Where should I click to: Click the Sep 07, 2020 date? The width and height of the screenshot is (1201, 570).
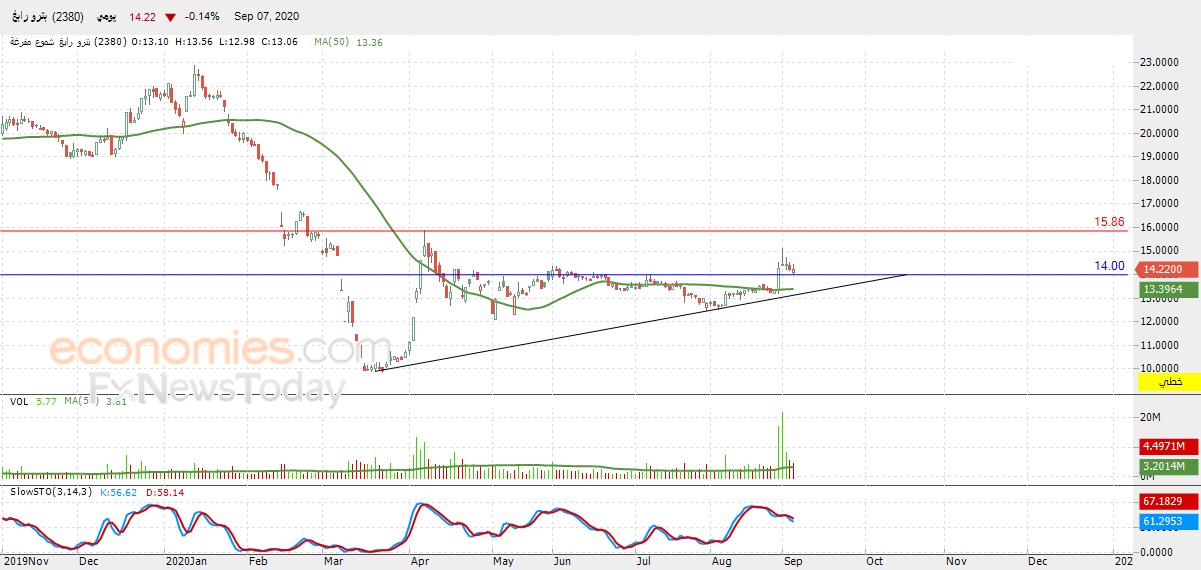coord(267,17)
